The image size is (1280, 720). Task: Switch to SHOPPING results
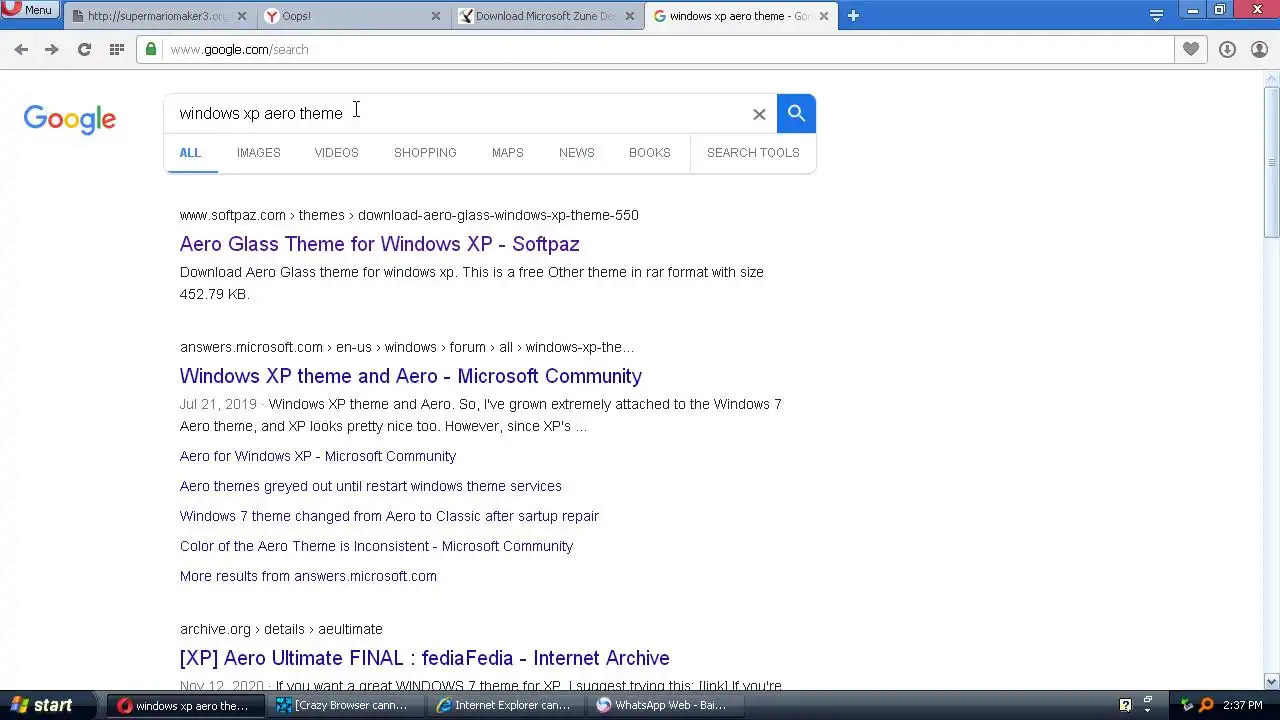[425, 153]
